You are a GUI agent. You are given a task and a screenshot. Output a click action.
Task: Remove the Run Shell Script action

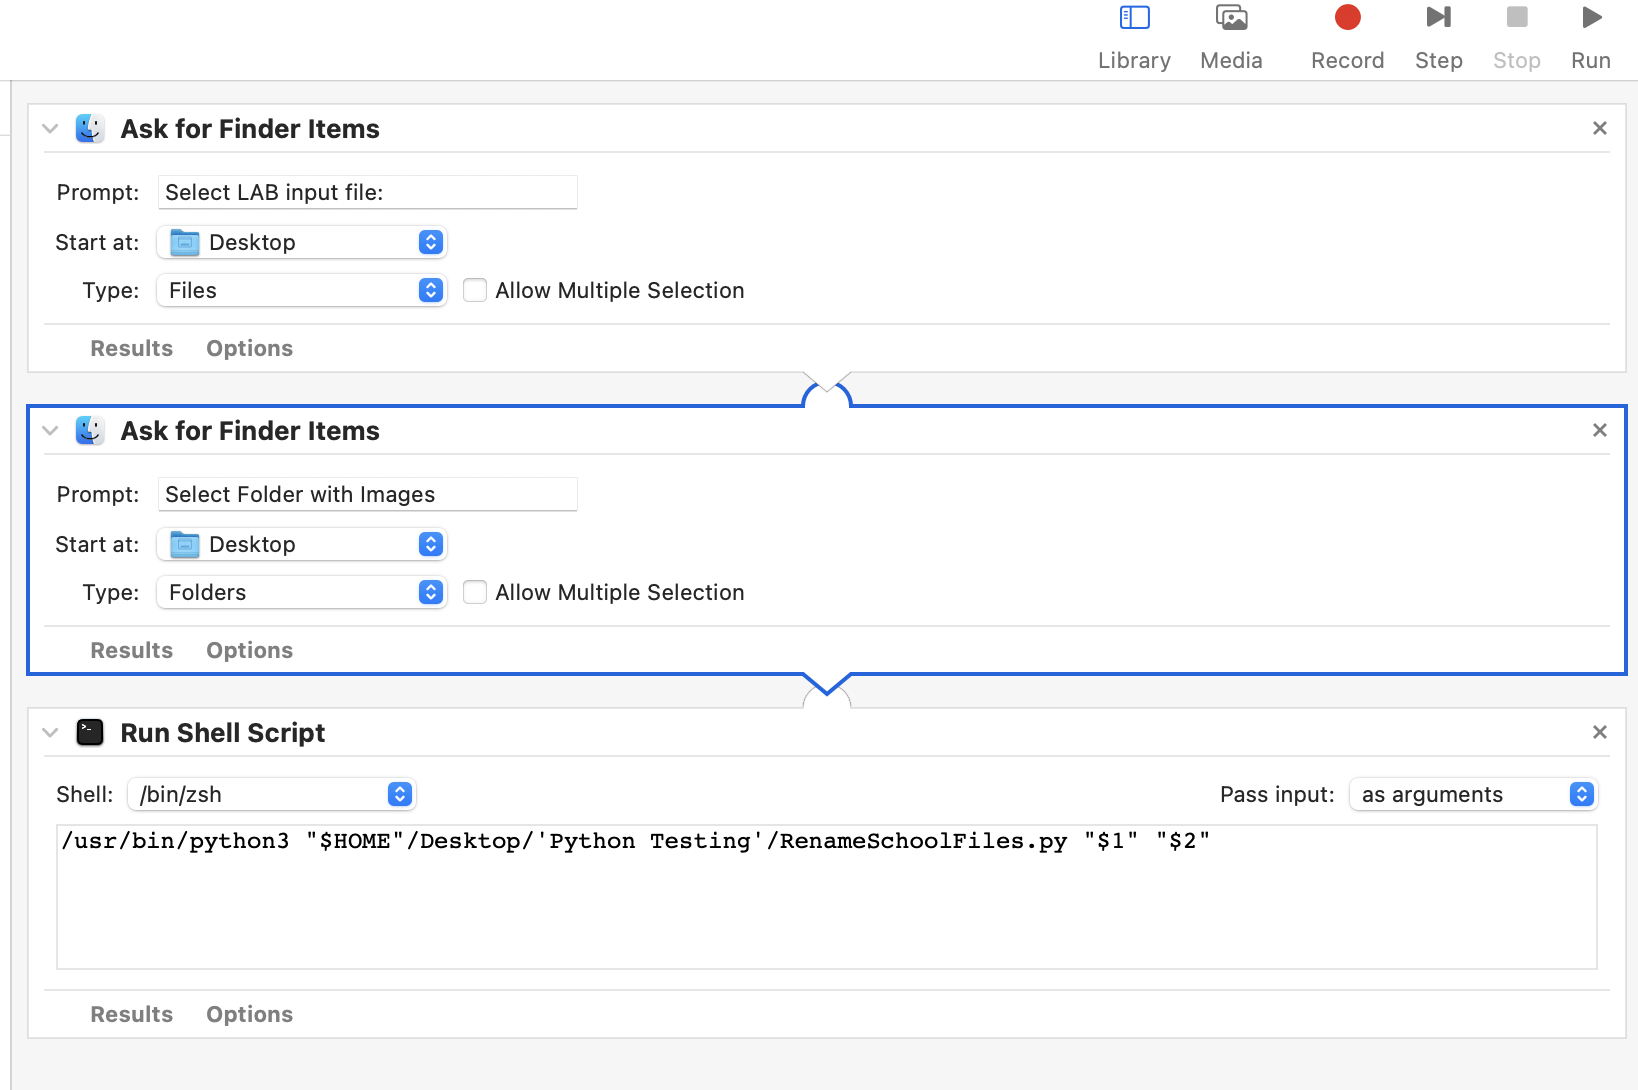tap(1600, 732)
